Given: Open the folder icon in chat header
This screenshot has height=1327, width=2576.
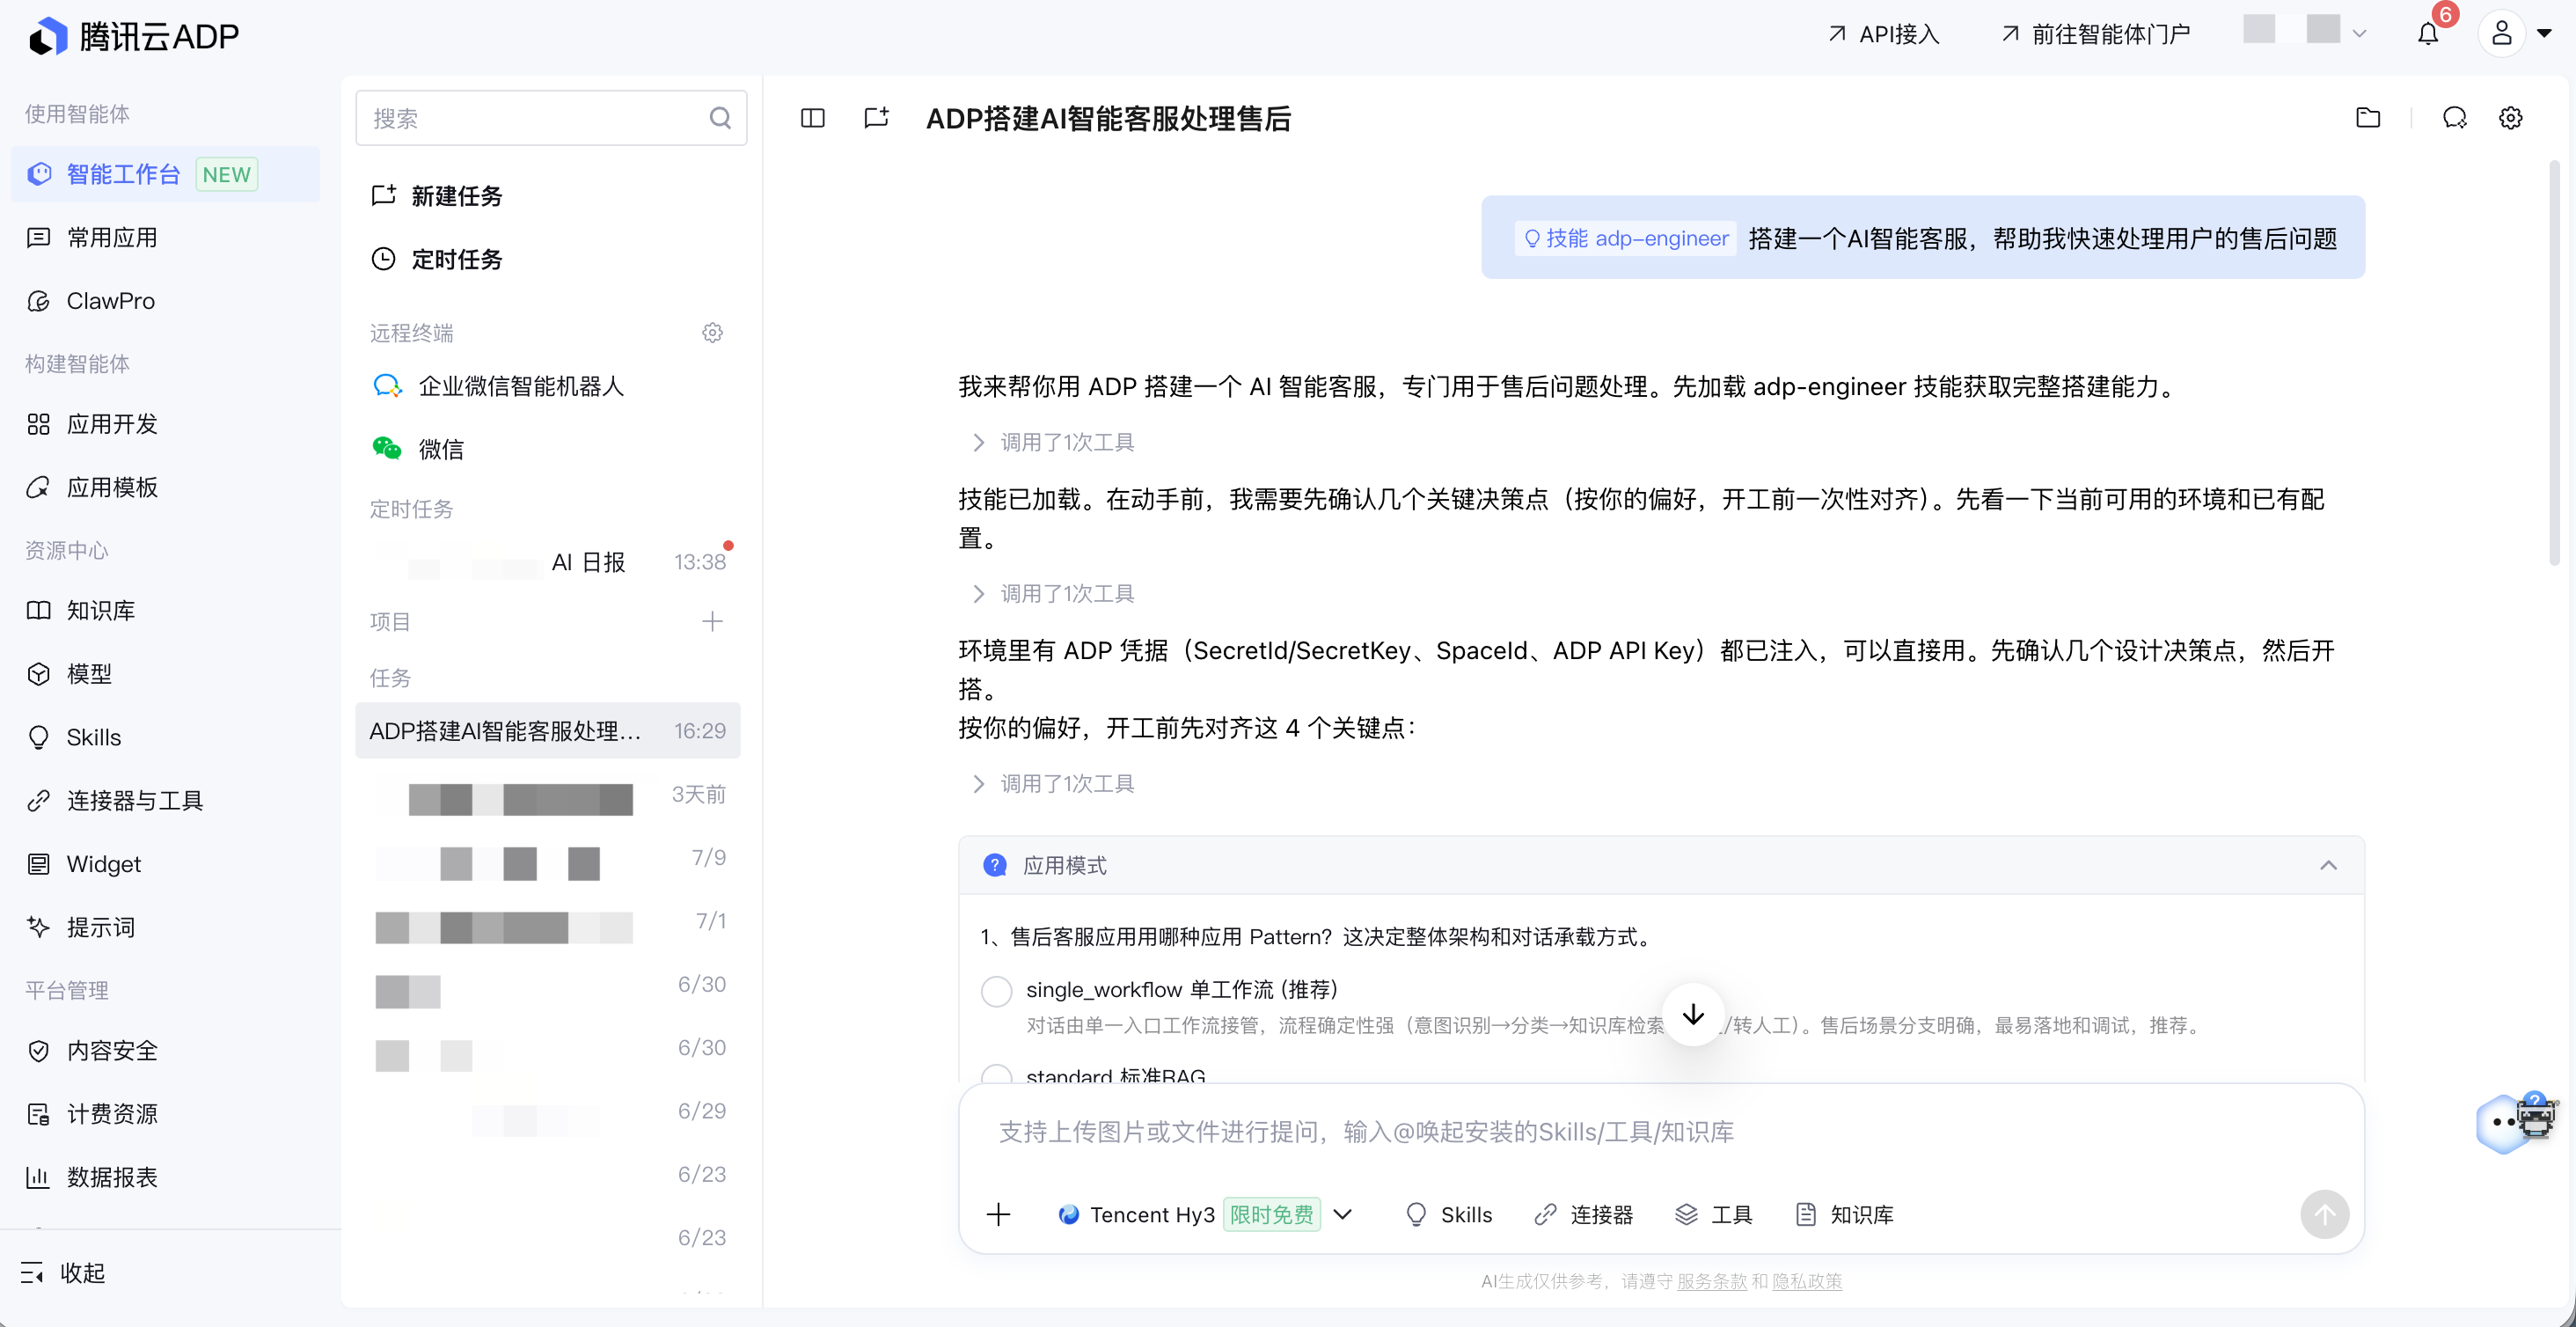Looking at the screenshot, I should tap(2368, 118).
